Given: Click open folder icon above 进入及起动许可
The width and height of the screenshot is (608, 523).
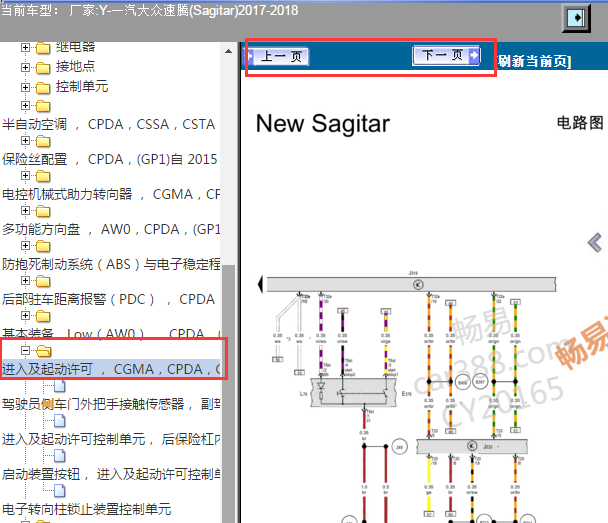Looking at the screenshot, I should [x=43, y=351].
